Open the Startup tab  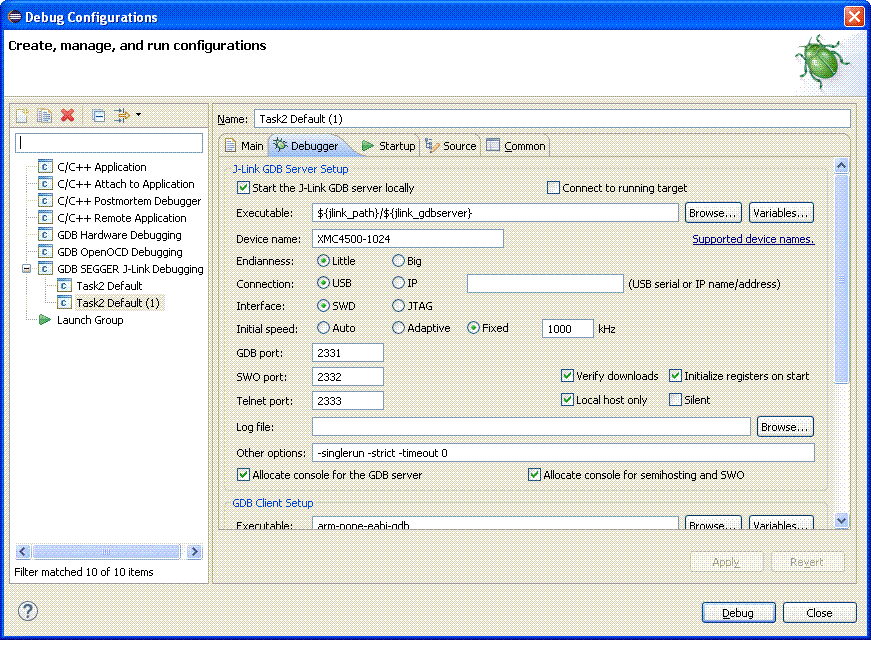pyautogui.click(x=388, y=145)
